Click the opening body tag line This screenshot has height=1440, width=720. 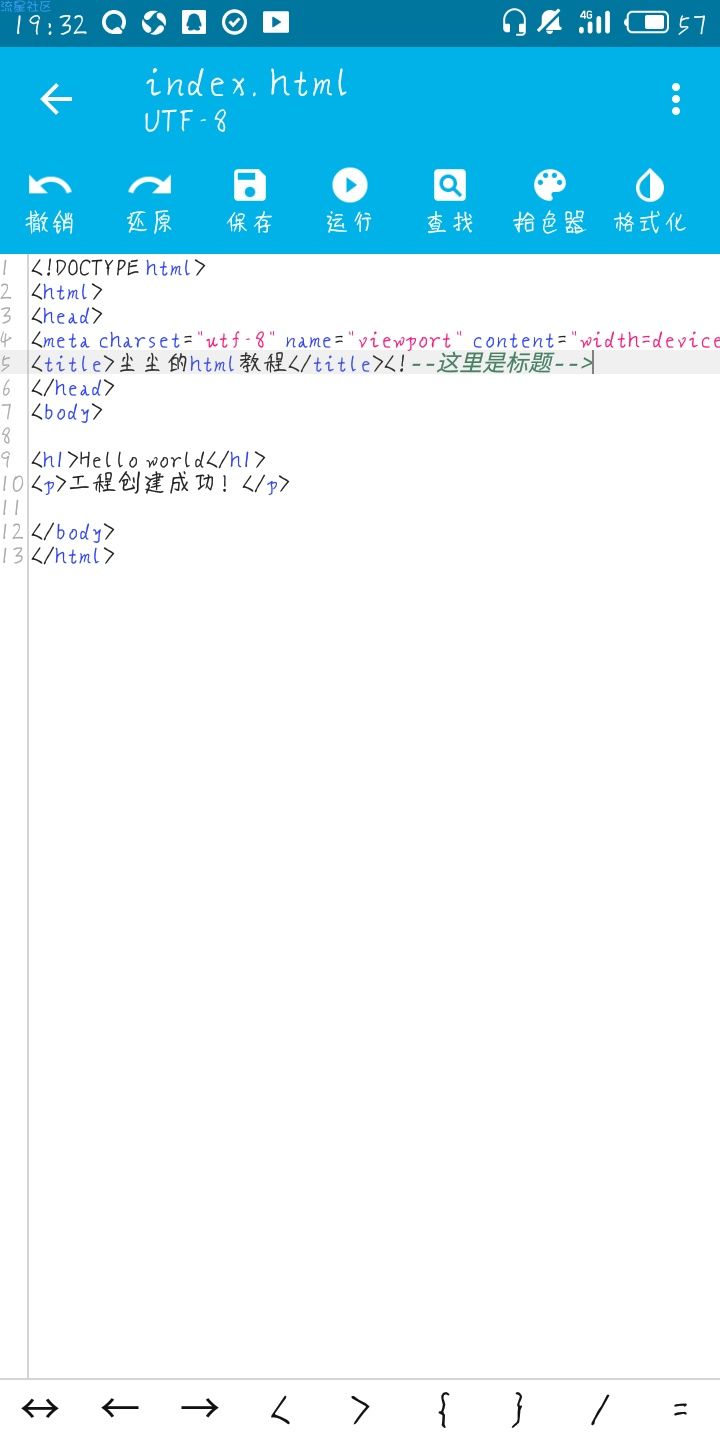coord(66,412)
